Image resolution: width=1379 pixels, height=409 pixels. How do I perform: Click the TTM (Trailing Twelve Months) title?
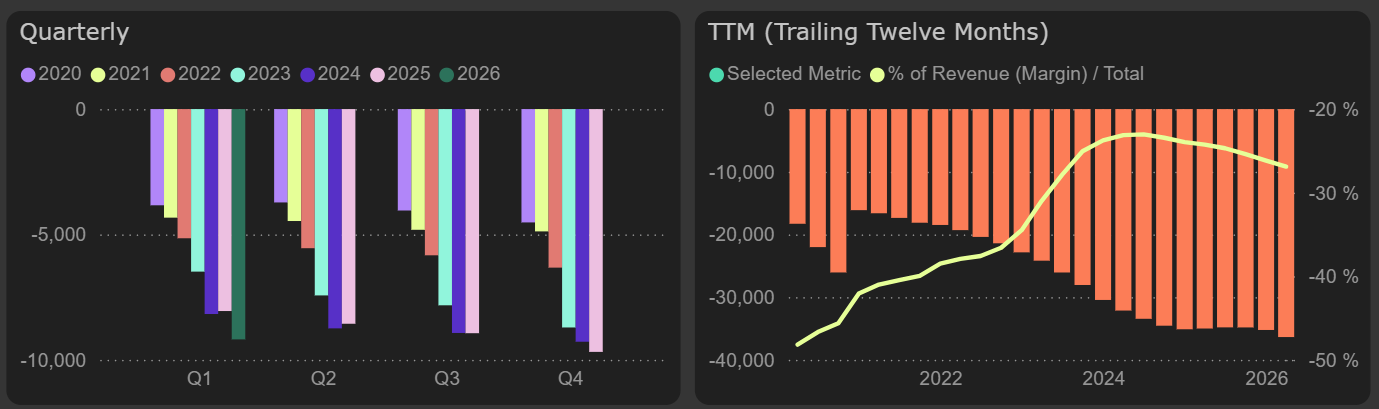coord(877,32)
